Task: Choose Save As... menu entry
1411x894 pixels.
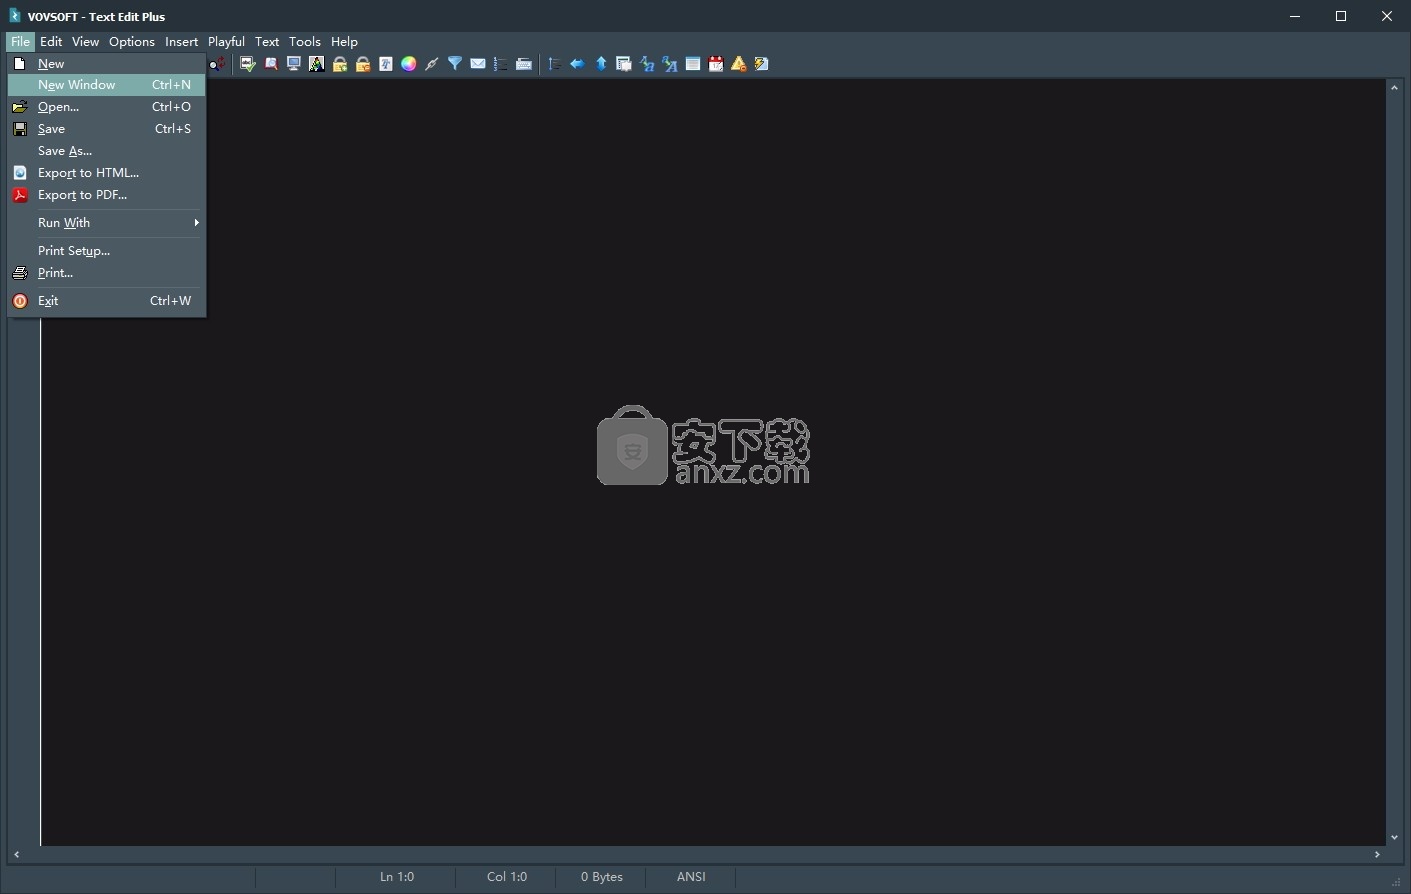Action: 106,151
